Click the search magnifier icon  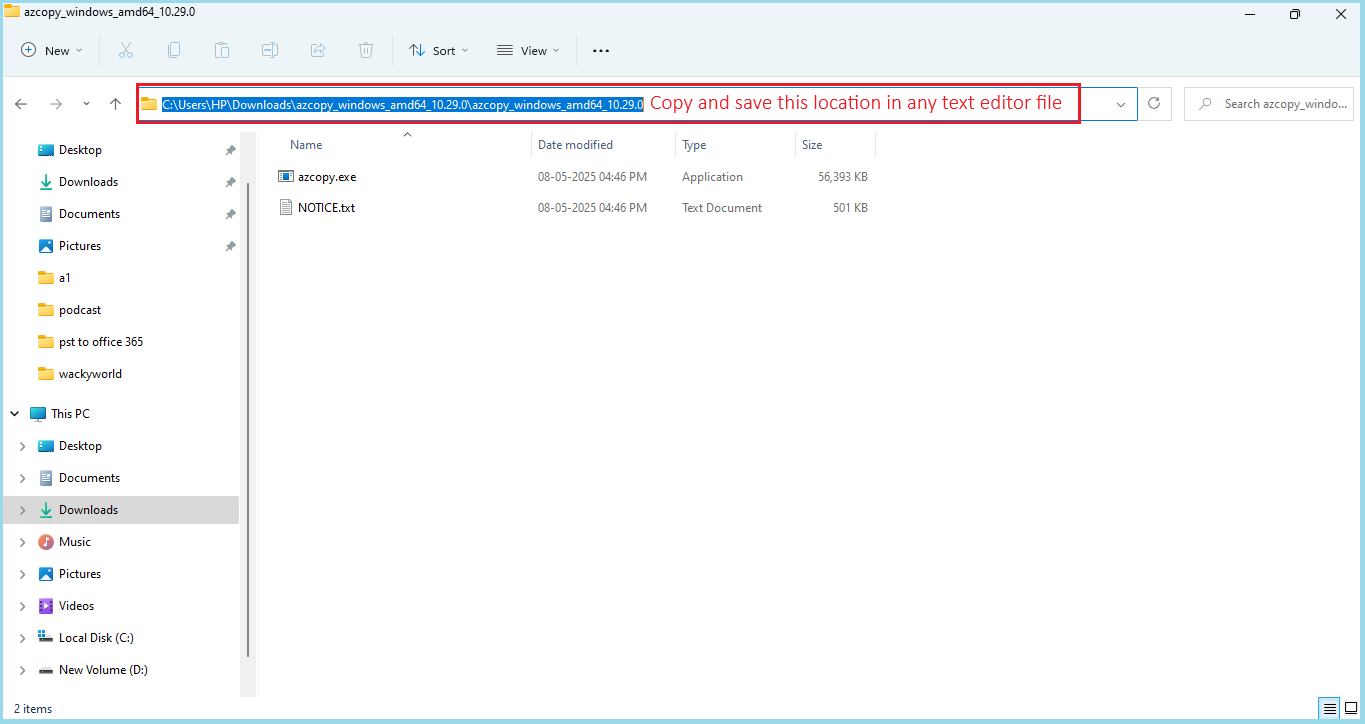(1206, 104)
